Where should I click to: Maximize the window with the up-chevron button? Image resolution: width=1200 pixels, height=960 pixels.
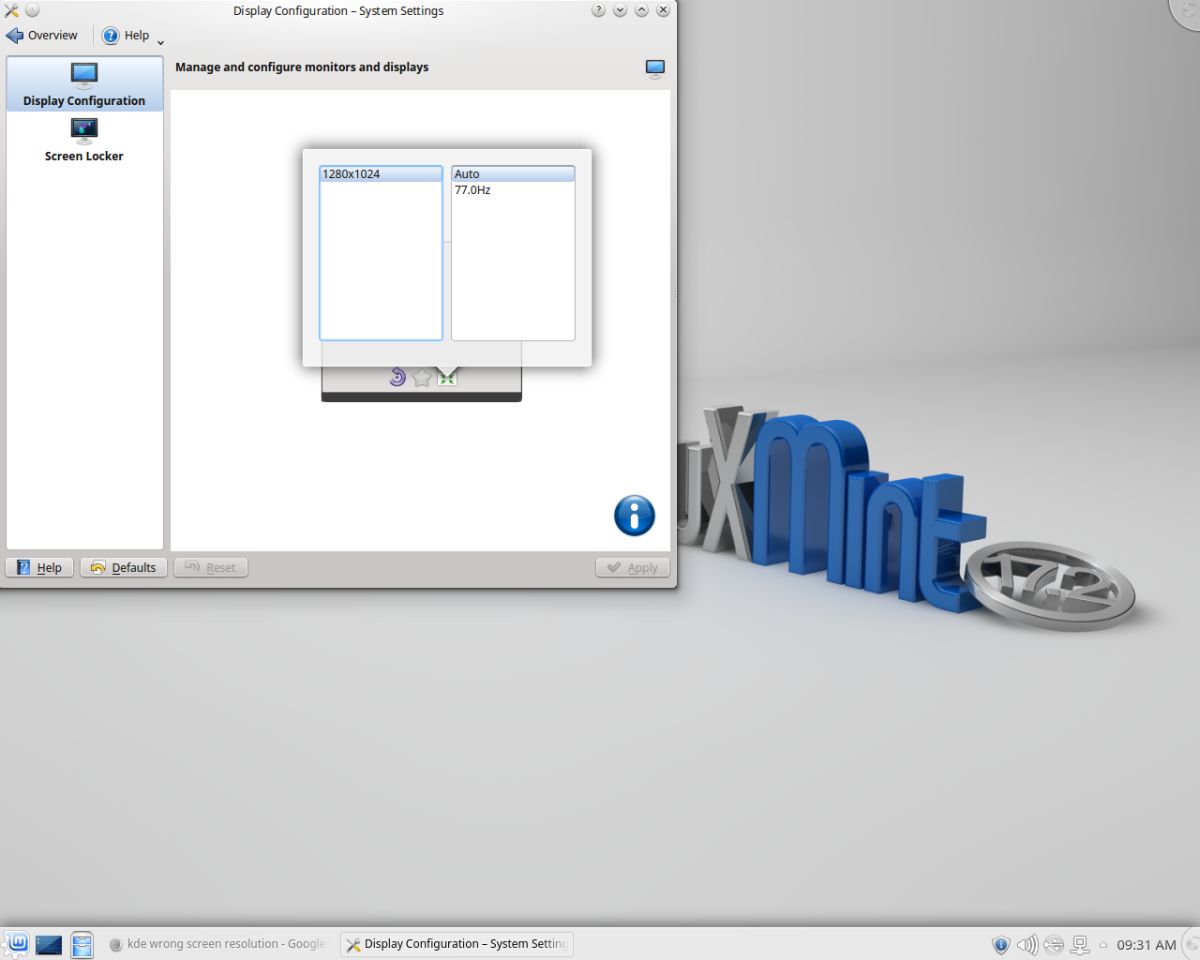tap(641, 11)
